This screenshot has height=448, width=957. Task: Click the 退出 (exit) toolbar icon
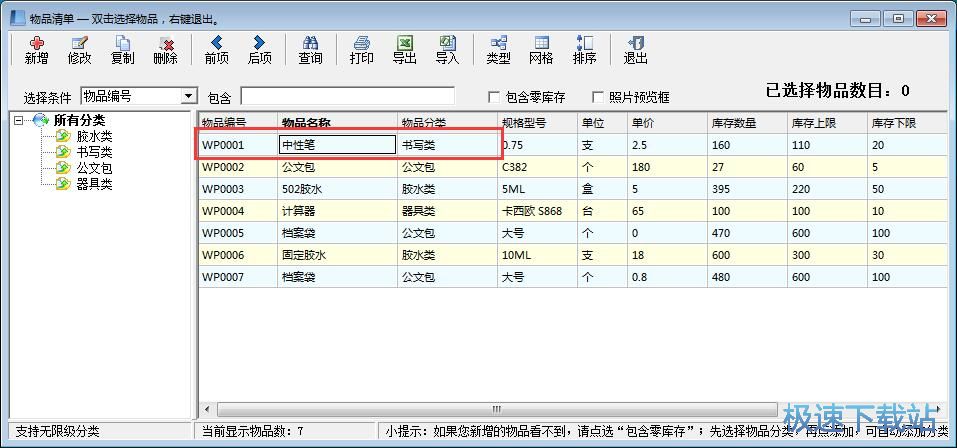[635, 50]
